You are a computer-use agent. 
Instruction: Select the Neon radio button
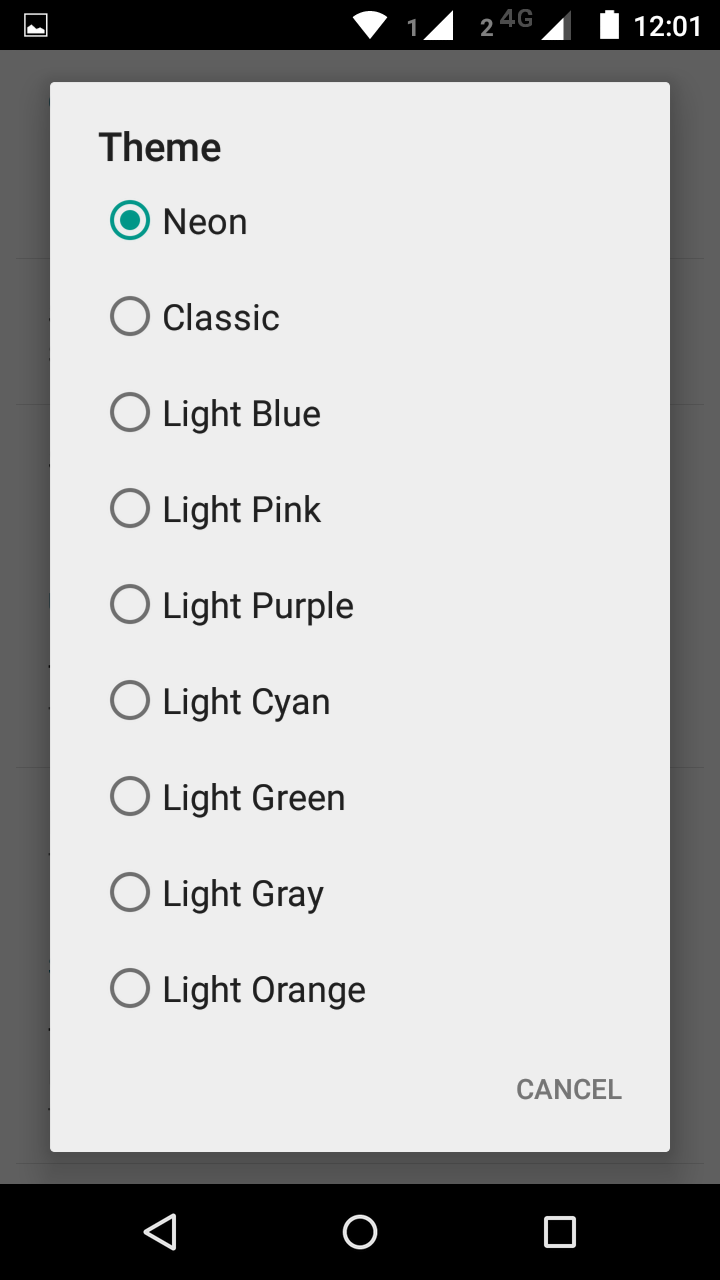pyautogui.click(x=130, y=221)
